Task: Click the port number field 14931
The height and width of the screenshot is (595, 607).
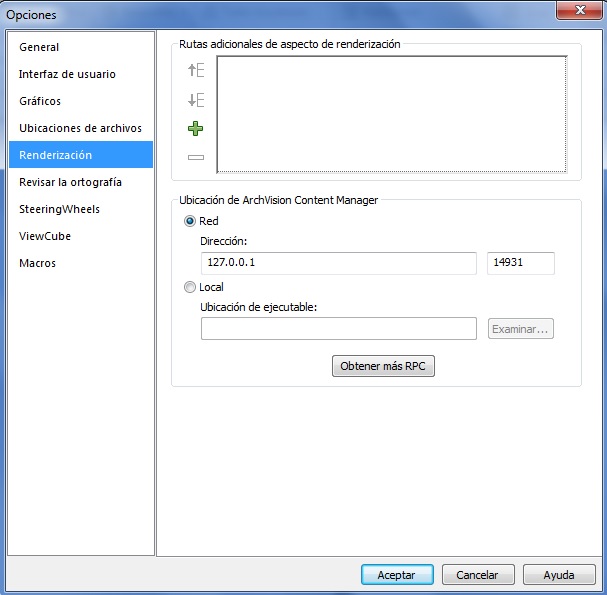Action: (520, 263)
